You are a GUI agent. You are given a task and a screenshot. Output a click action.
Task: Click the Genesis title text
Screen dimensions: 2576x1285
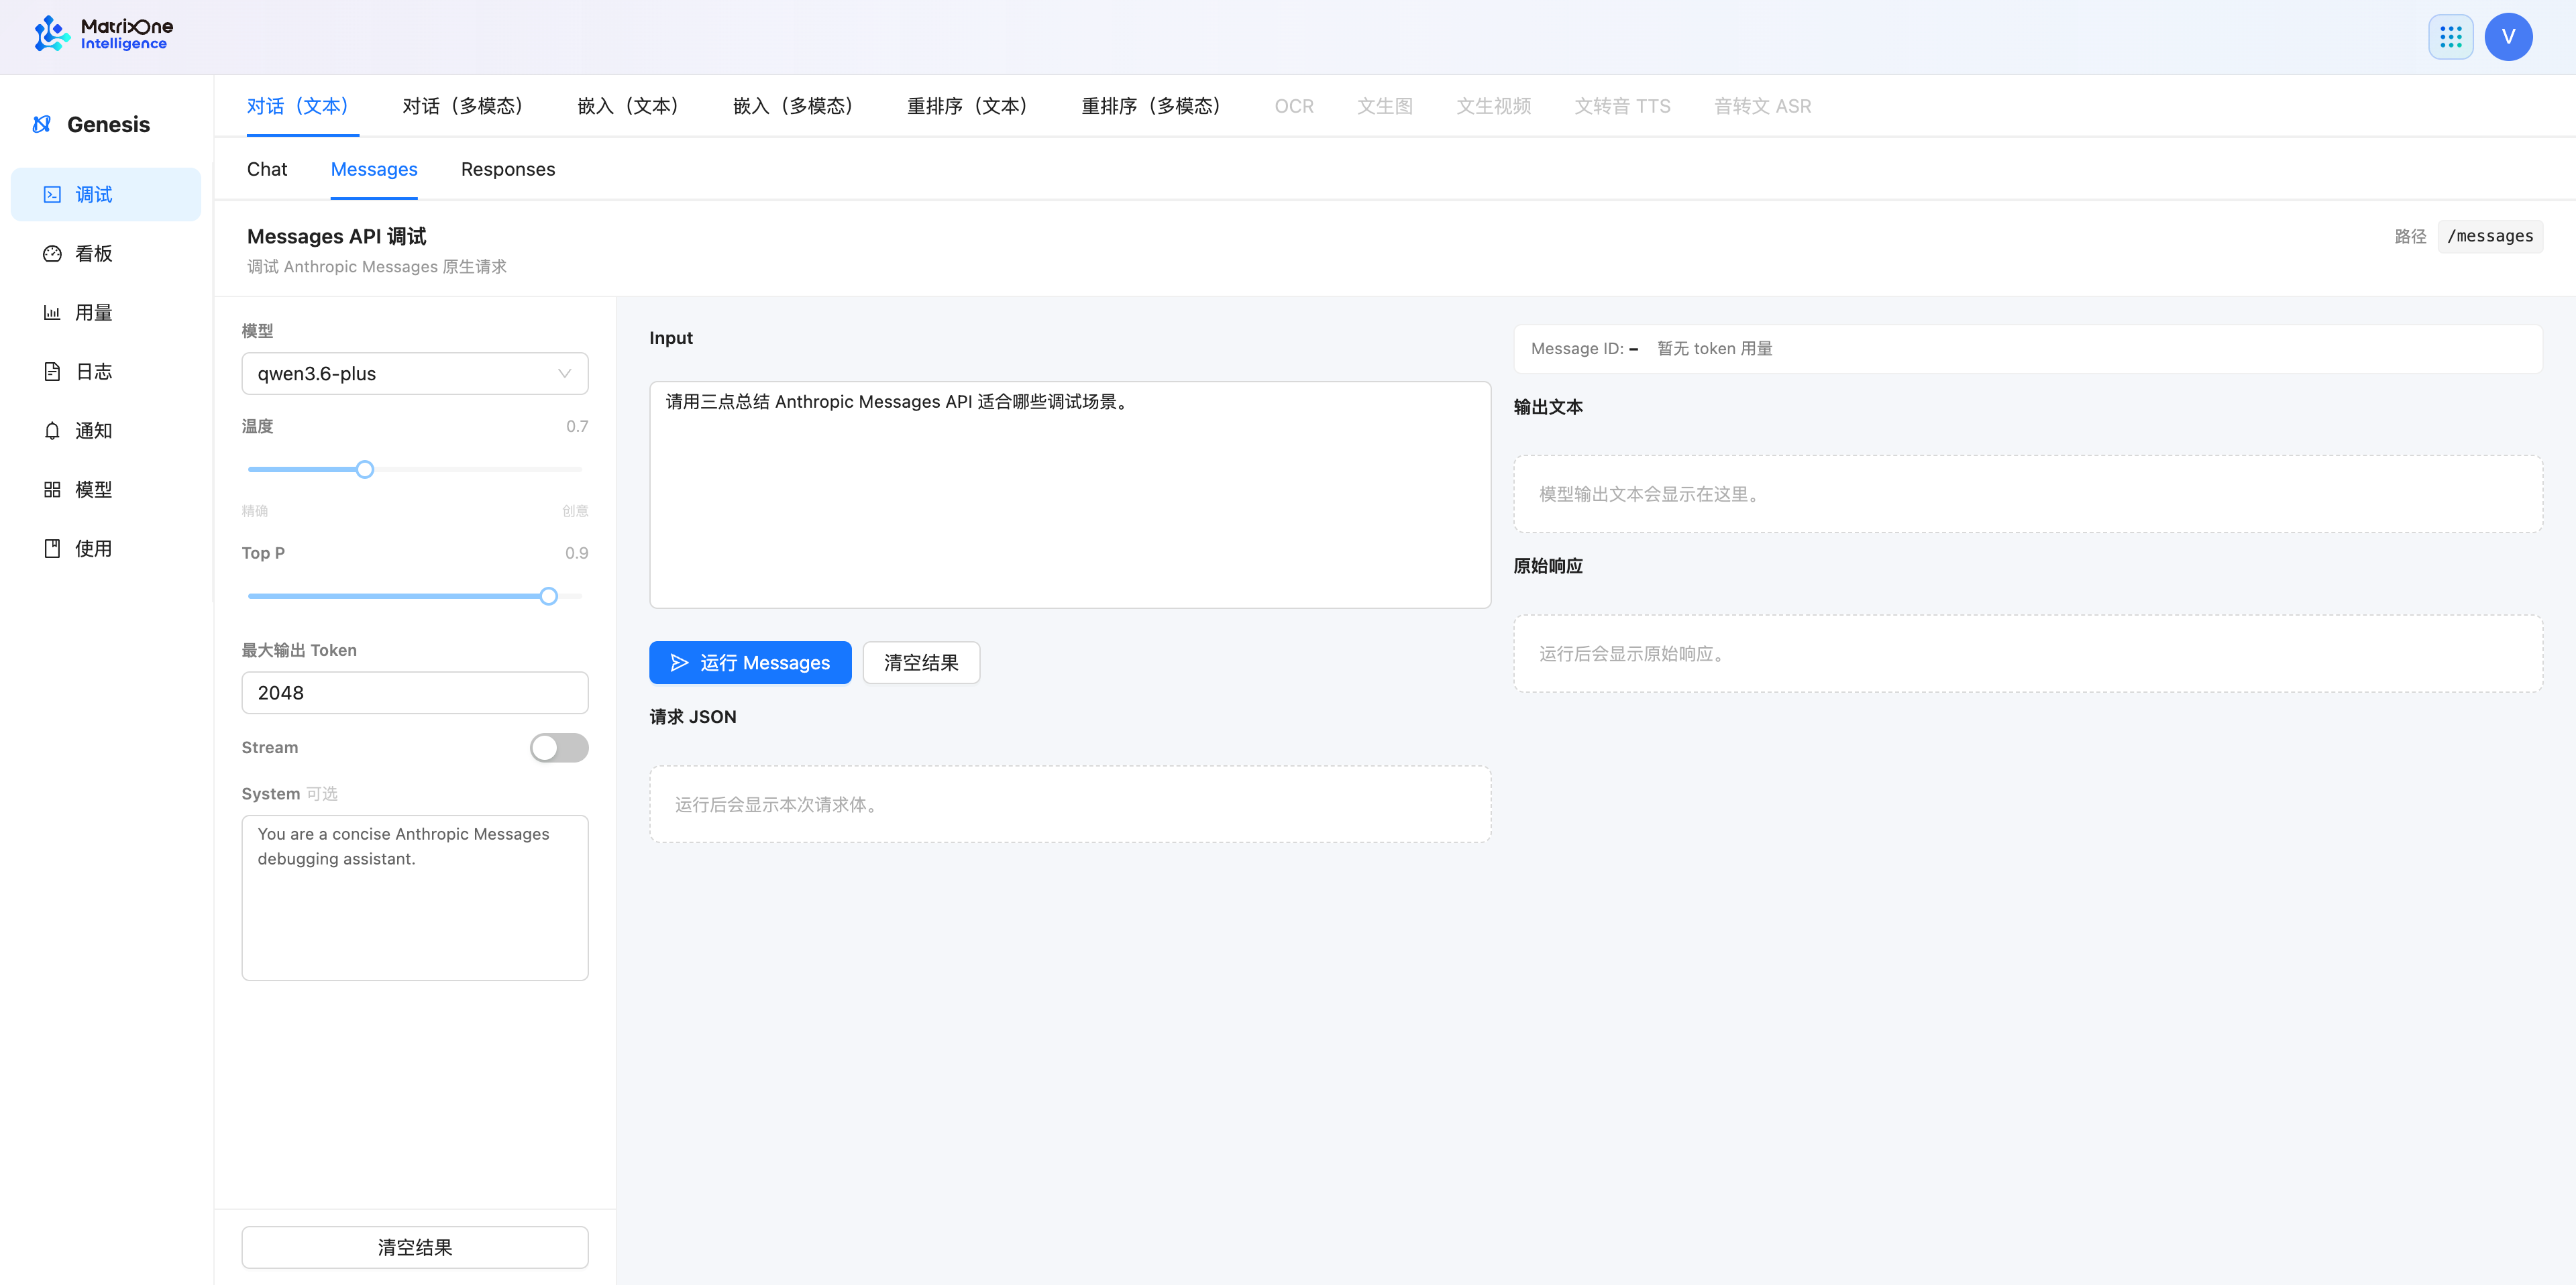click(x=108, y=125)
